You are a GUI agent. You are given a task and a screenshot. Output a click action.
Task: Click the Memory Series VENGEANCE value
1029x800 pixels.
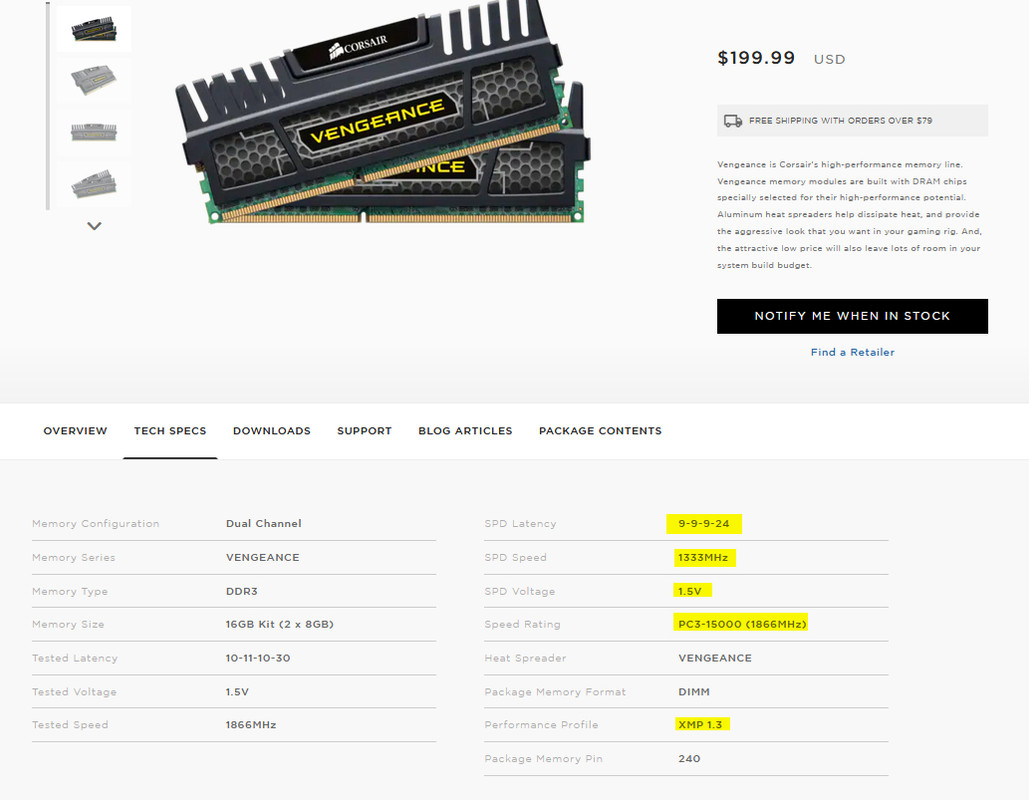coord(262,558)
